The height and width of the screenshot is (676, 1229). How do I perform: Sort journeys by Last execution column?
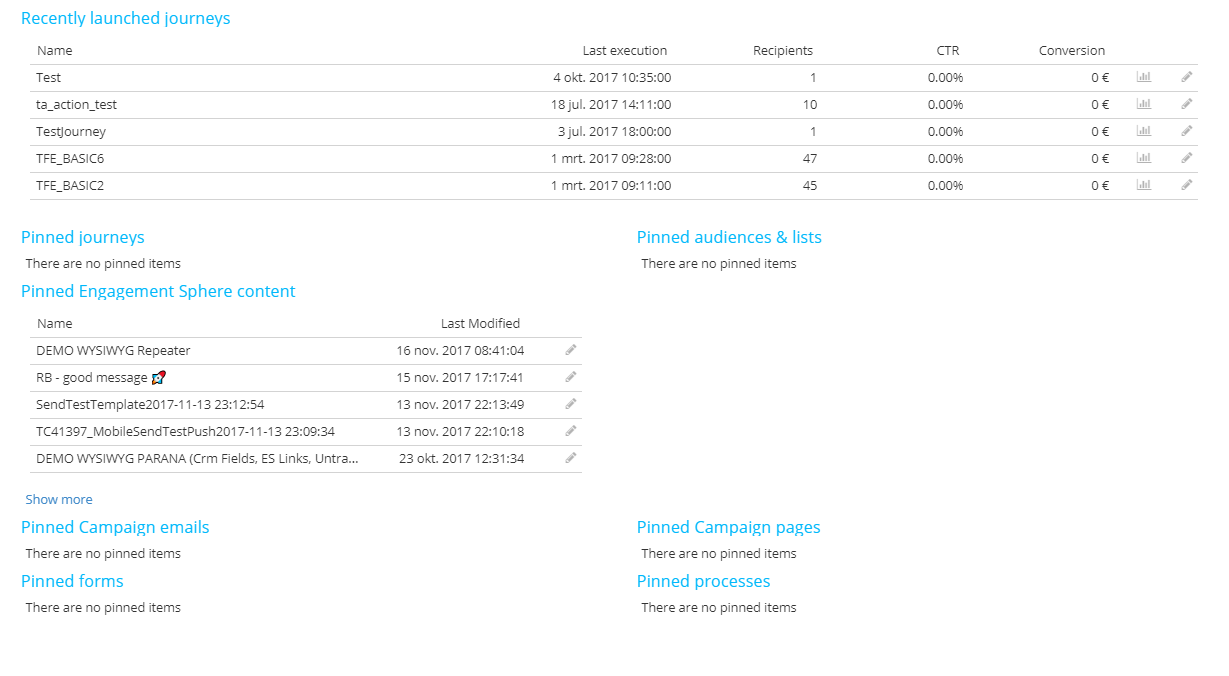tap(624, 50)
